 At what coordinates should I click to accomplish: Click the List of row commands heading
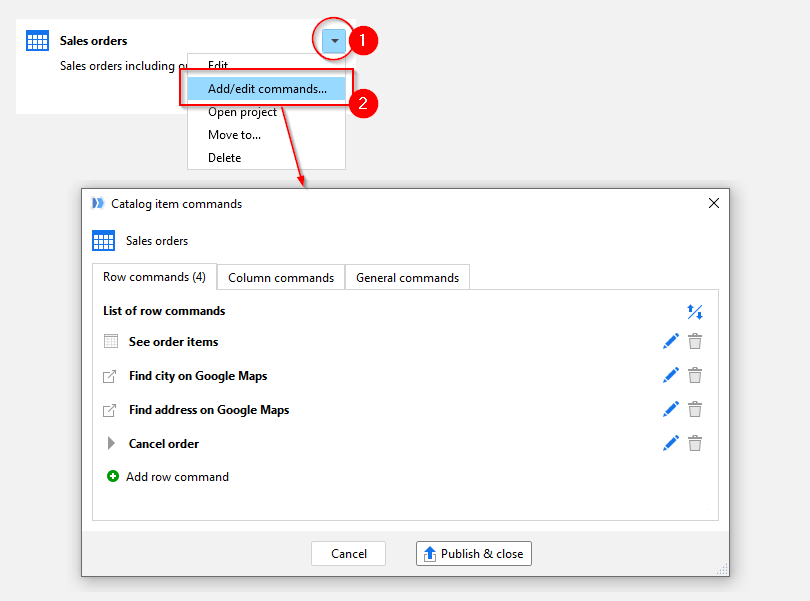point(164,311)
